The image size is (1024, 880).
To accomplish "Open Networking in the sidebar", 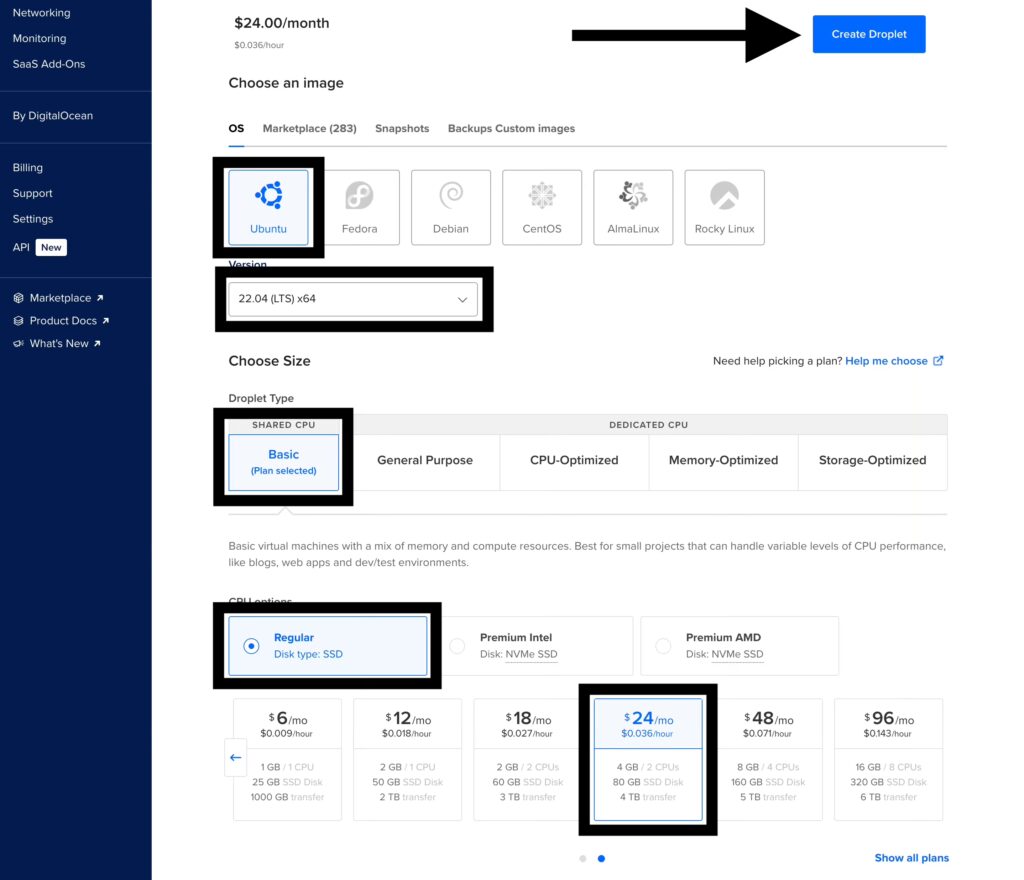I will tap(41, 13).
